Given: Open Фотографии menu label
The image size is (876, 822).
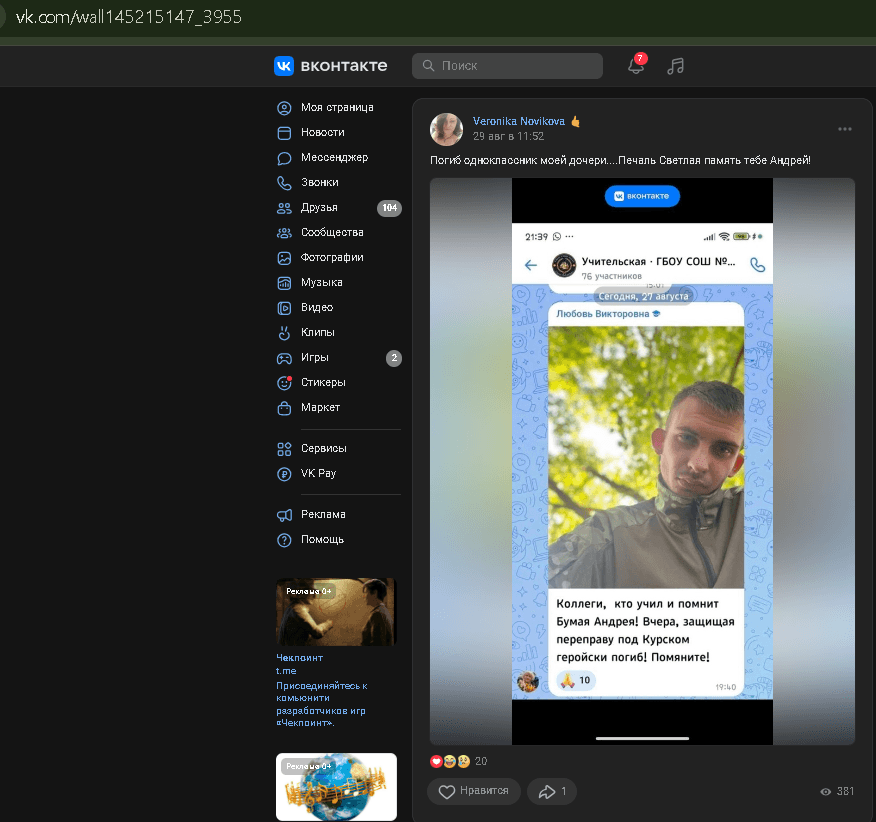Looking at the screenshot, I should tap(332, 257).
